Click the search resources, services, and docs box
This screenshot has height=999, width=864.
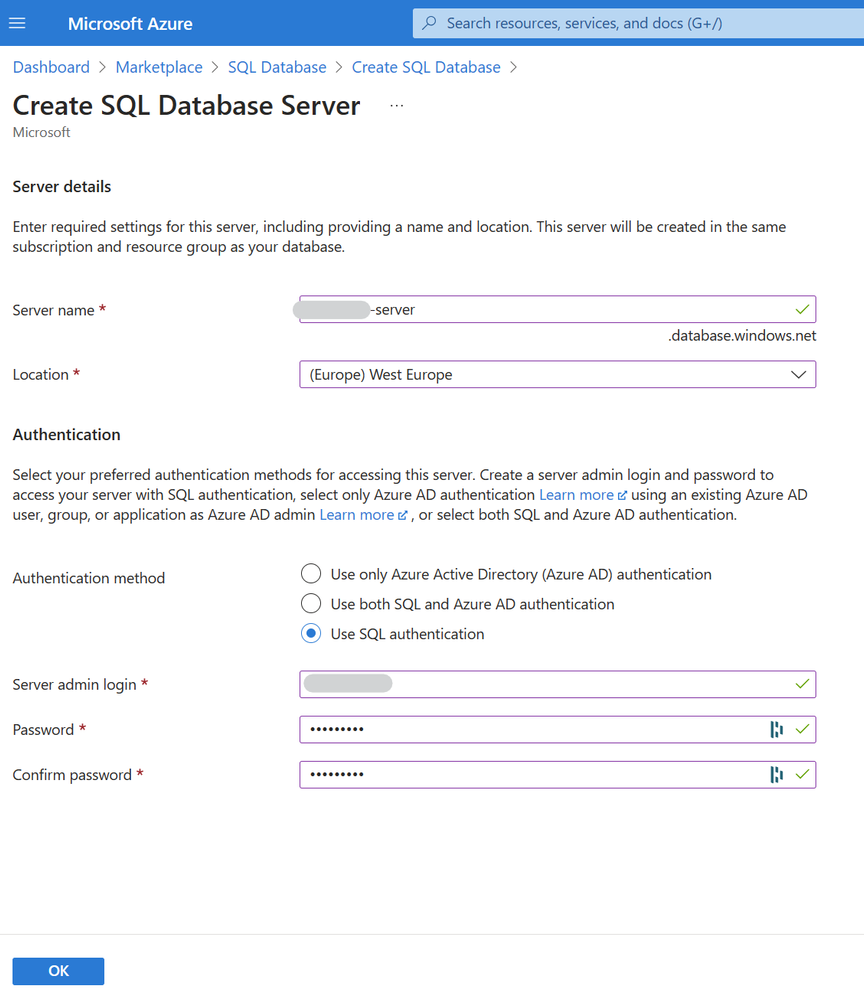(638, 23)
